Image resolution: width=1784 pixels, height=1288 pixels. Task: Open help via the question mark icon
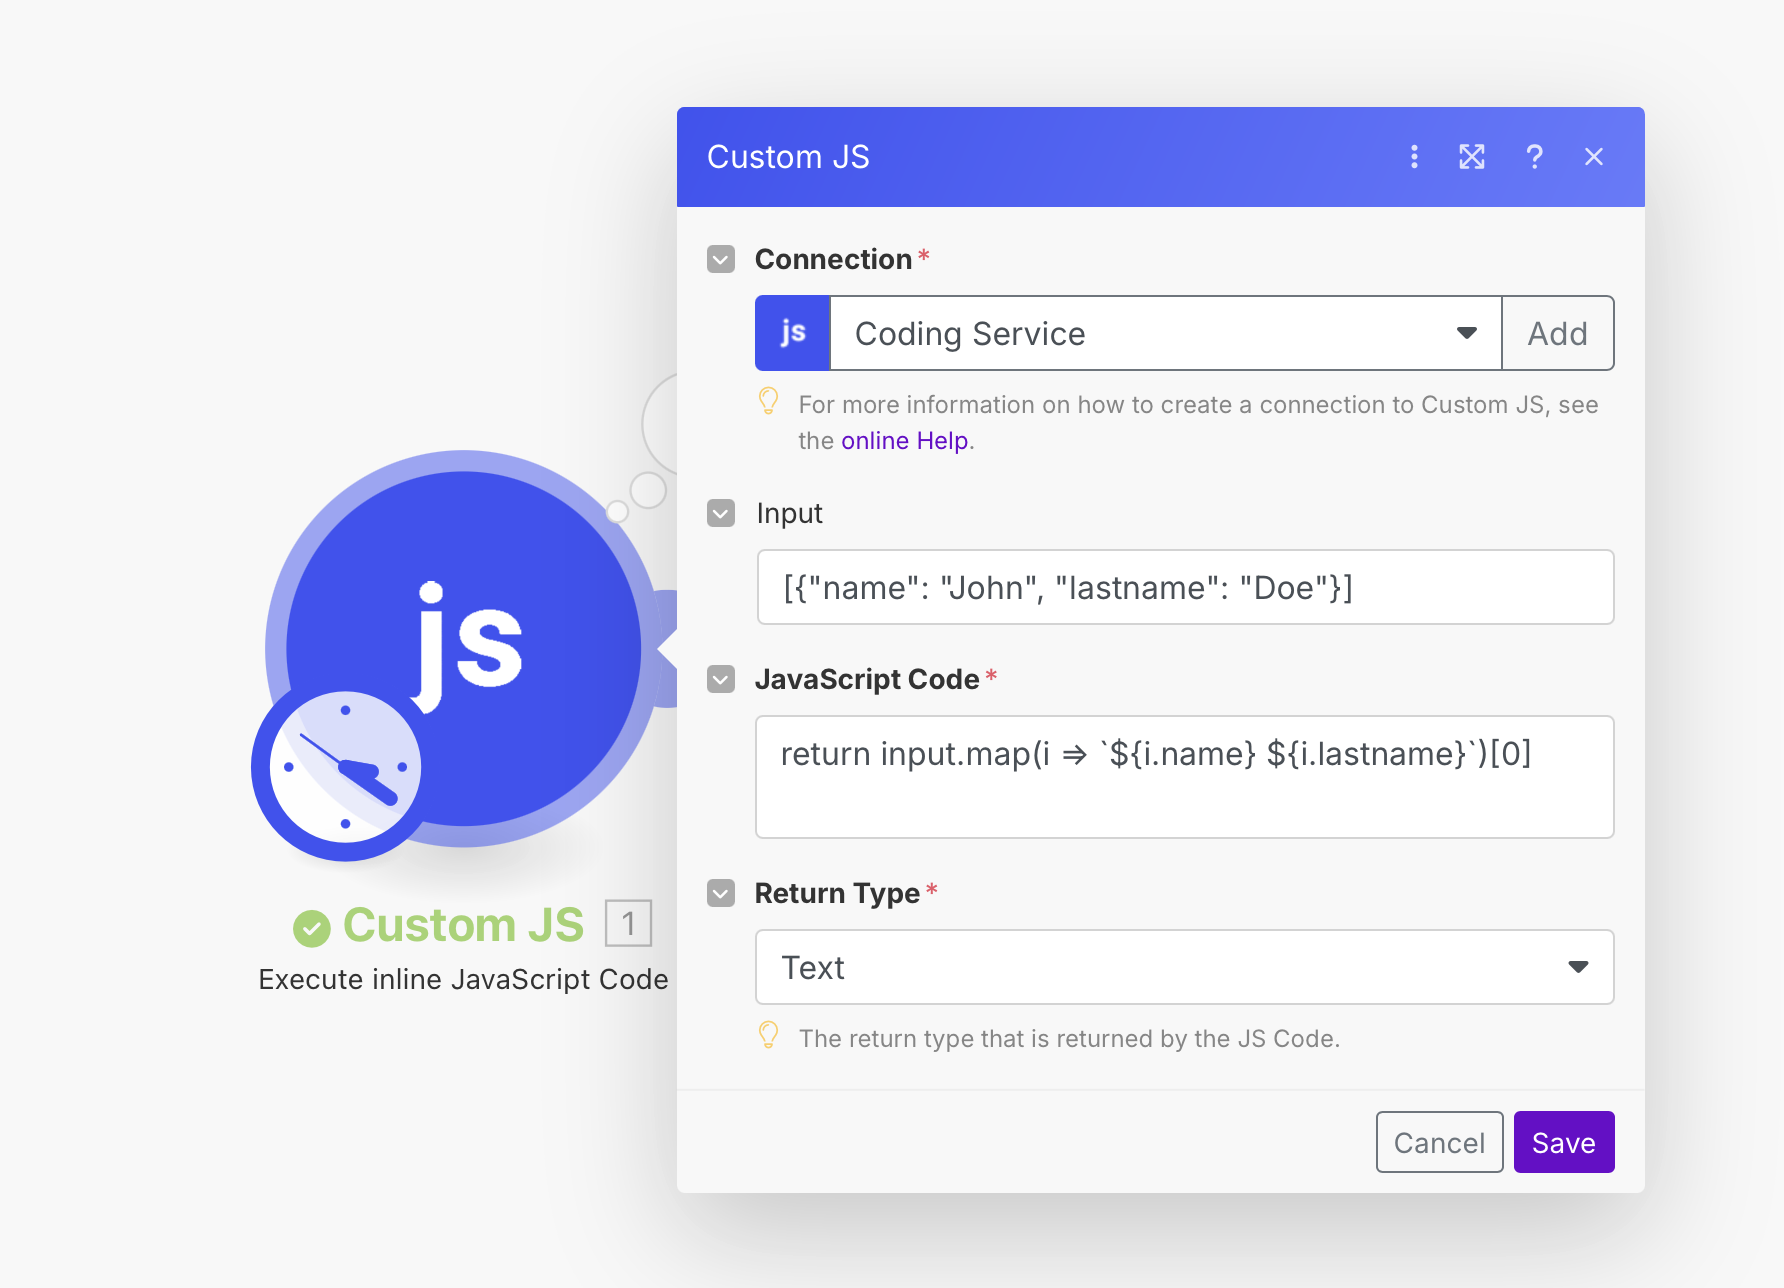[1534, 157]
